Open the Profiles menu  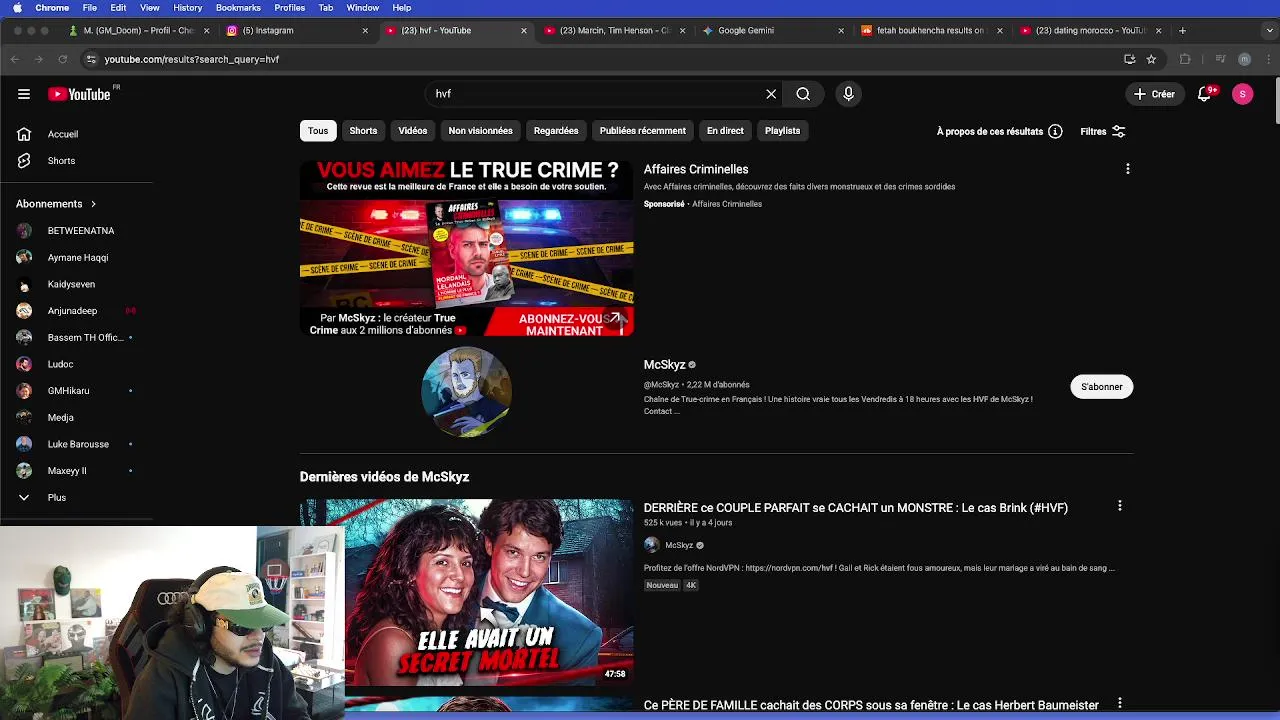pos(290,8)
